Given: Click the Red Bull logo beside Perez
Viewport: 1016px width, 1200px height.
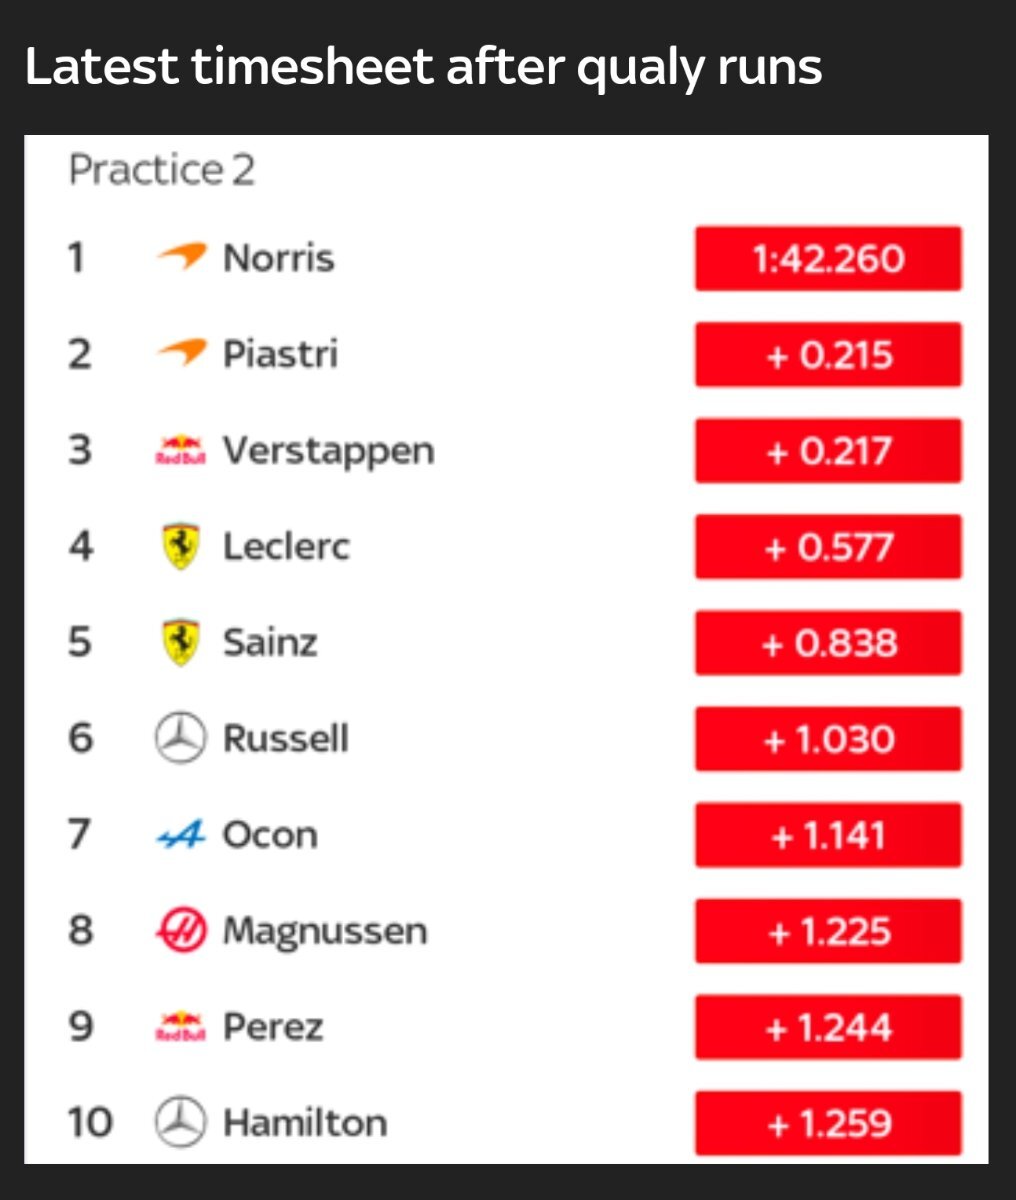Looking at the screenshot, I should pos(181,1026).
